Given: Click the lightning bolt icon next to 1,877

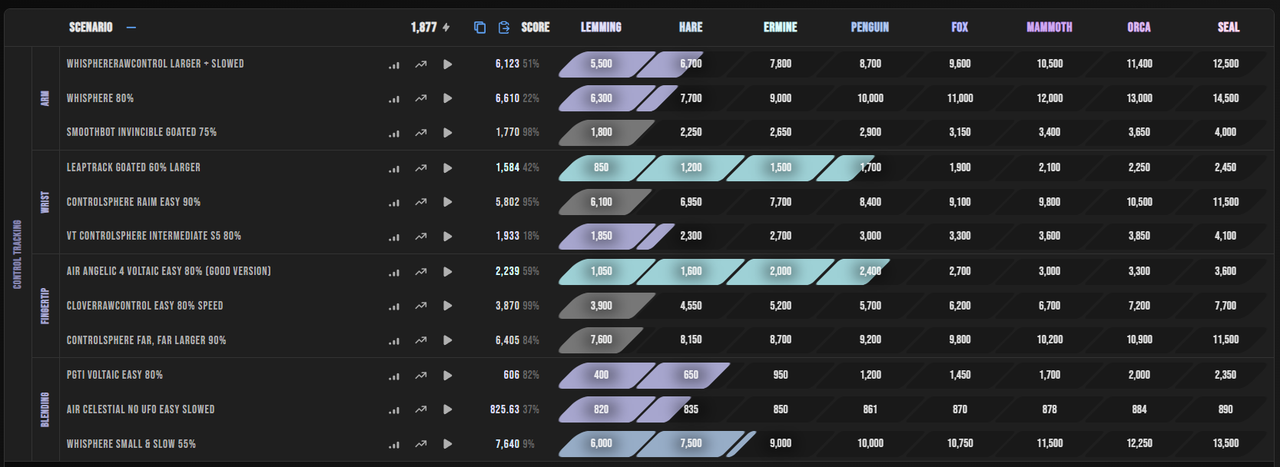Looking at the screenshot, I should pos(446,28).
